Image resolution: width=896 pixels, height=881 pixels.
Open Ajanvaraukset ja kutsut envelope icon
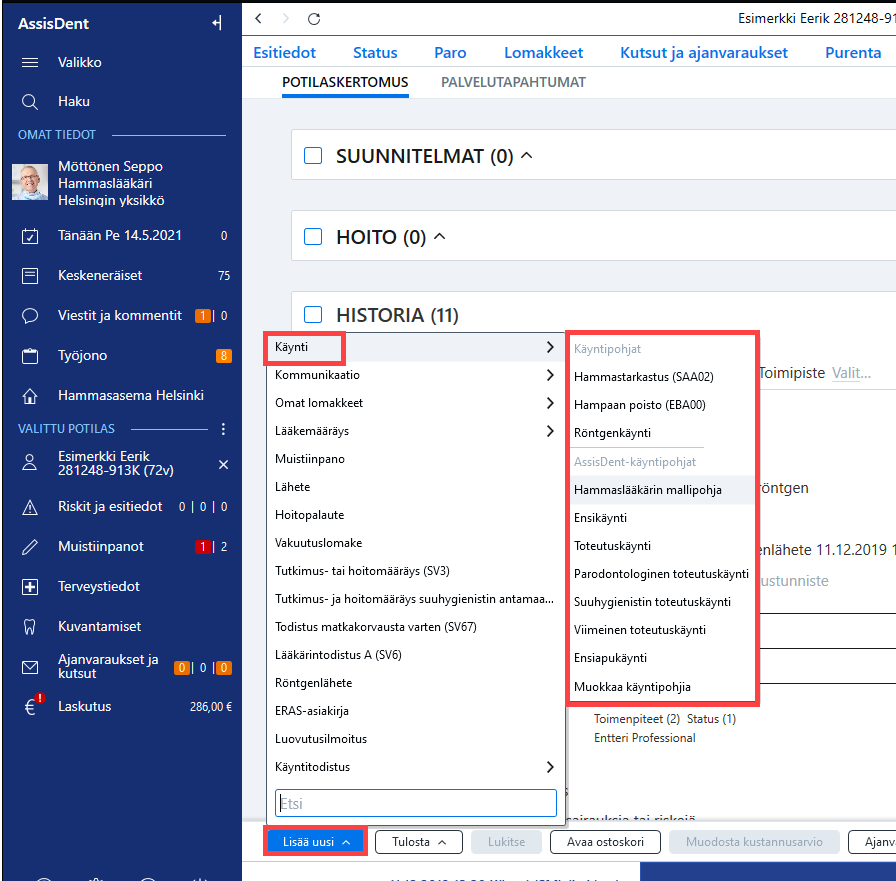pos(30,667)
